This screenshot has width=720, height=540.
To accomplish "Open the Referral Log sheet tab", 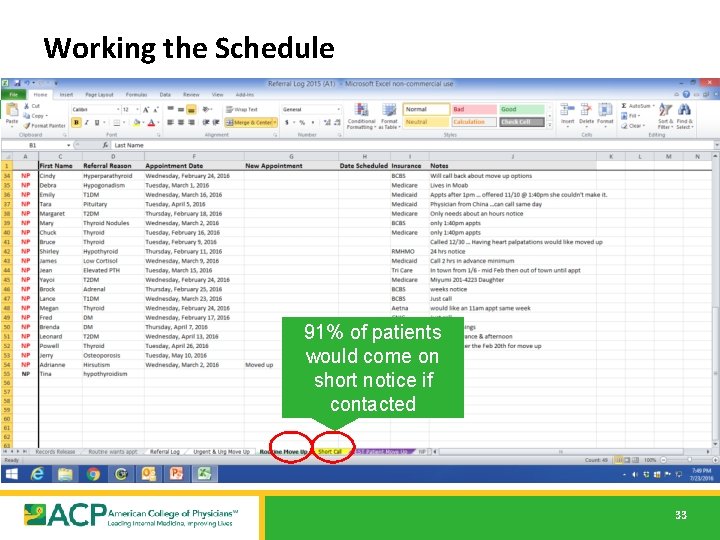I will tap(165, 452).
